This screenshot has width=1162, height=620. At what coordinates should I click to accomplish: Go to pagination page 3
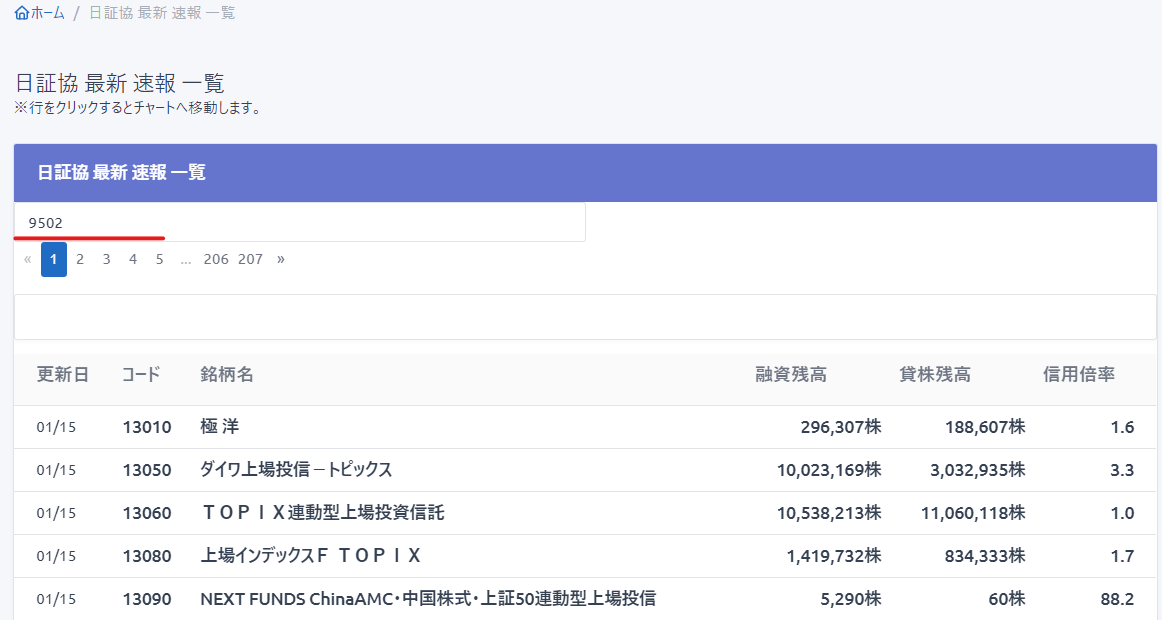[x=106, y=259]
